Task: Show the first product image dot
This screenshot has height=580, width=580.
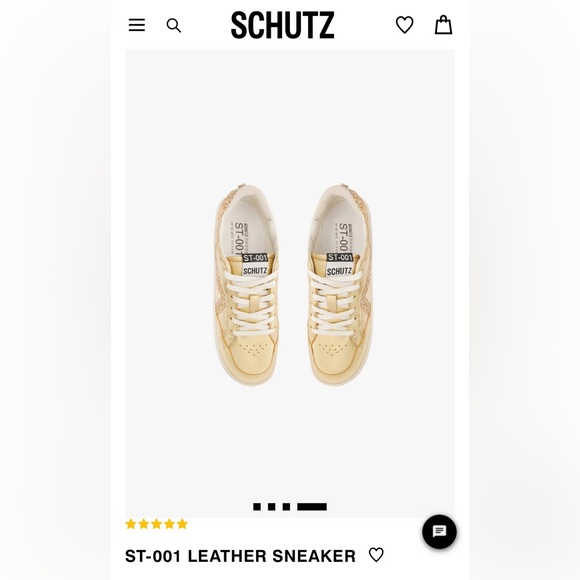Action: (257, 507)
